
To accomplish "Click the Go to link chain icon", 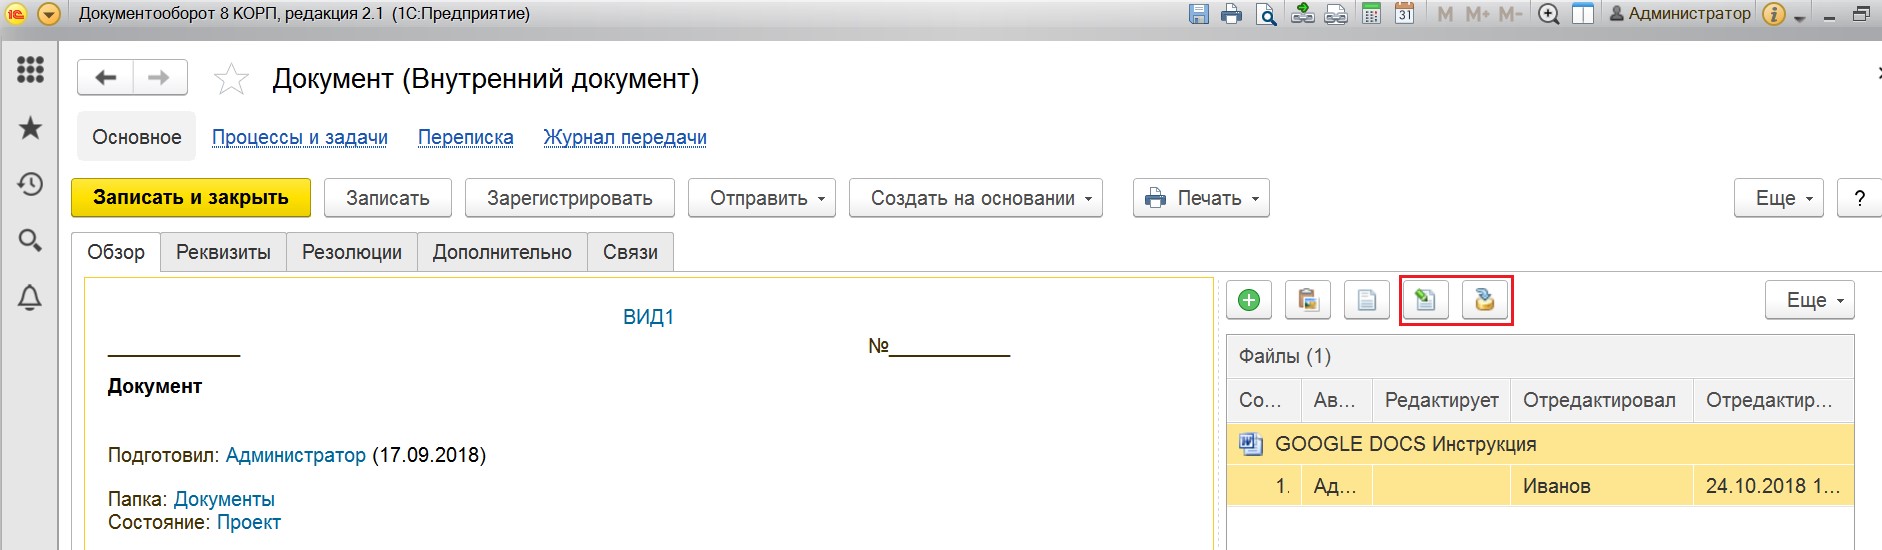I will coord(1336,14).
